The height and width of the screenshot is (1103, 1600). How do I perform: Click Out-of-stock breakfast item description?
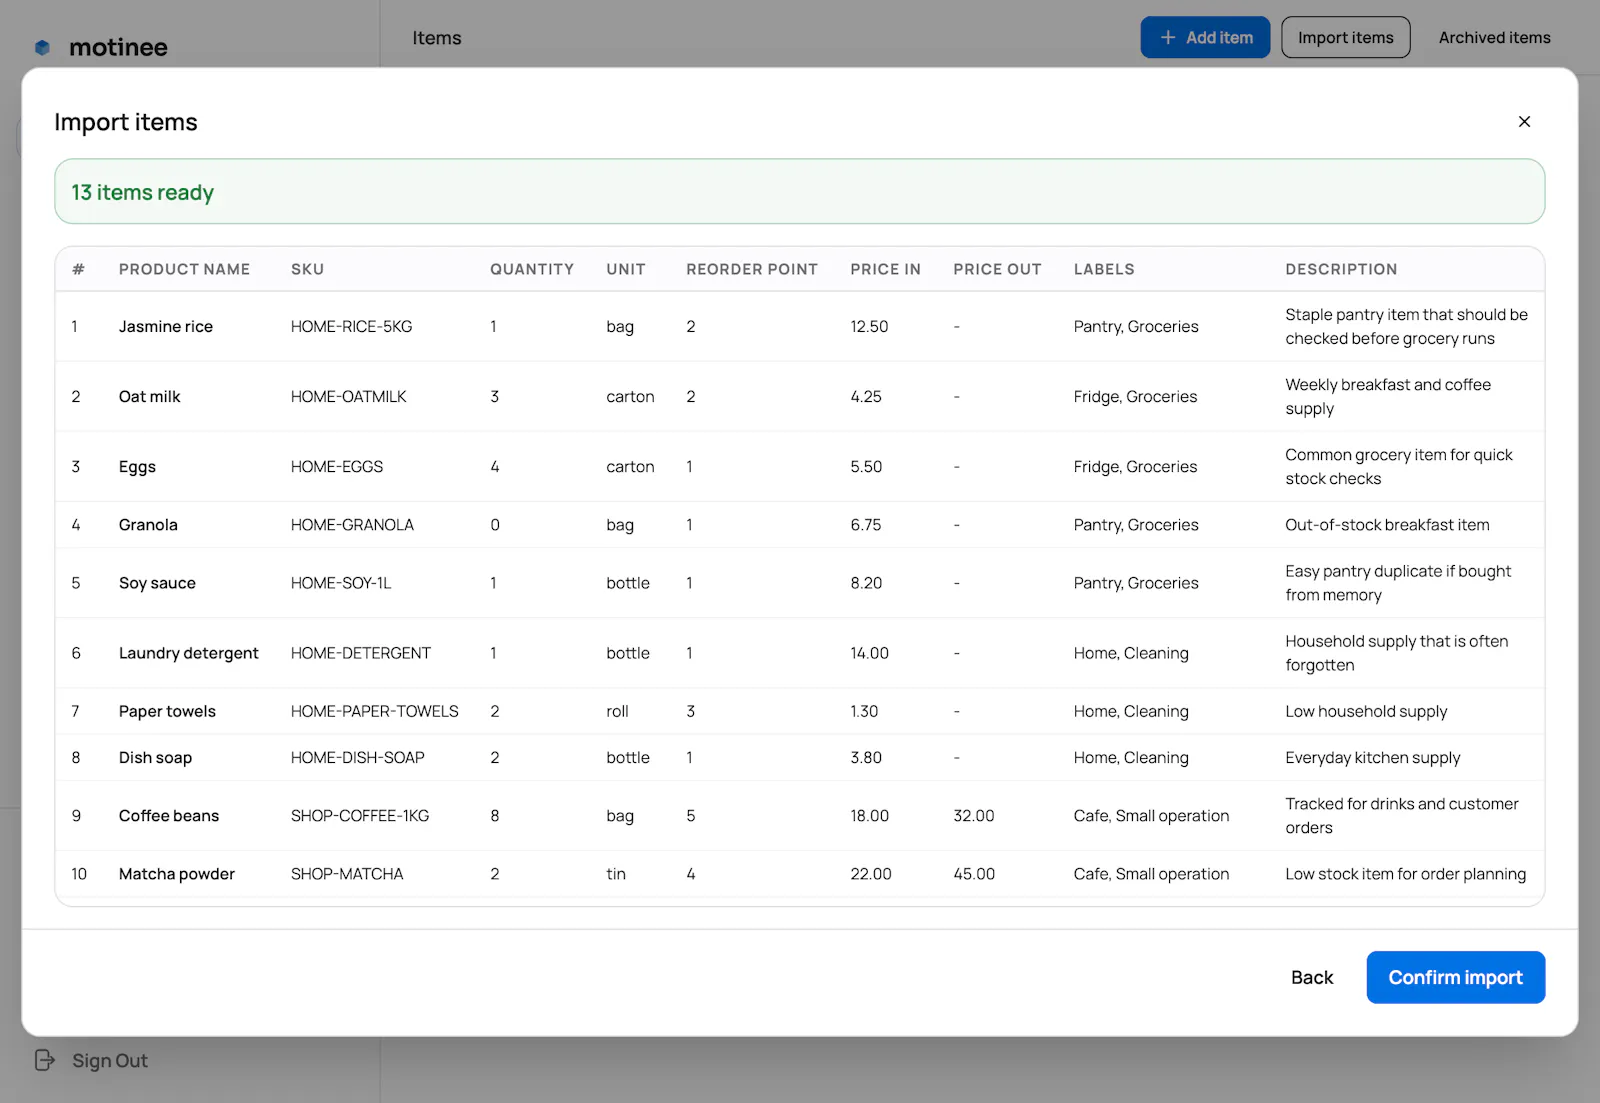(1387, 525)
